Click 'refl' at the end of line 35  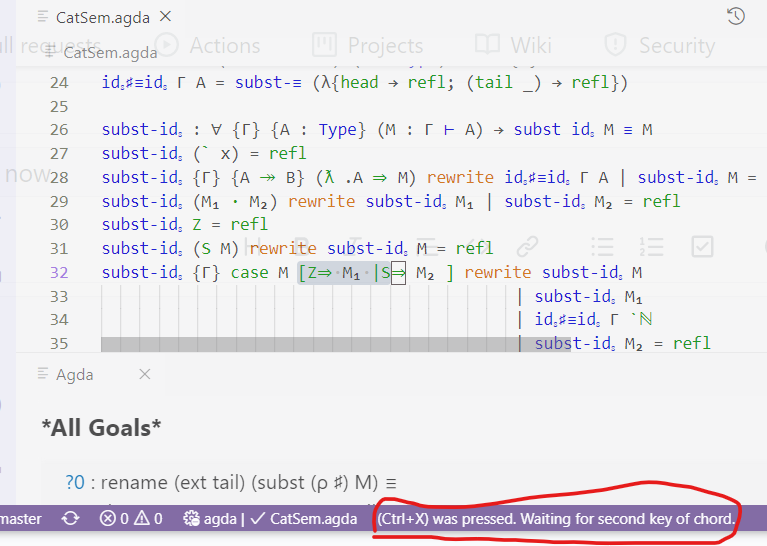click(x=691, y=343)
